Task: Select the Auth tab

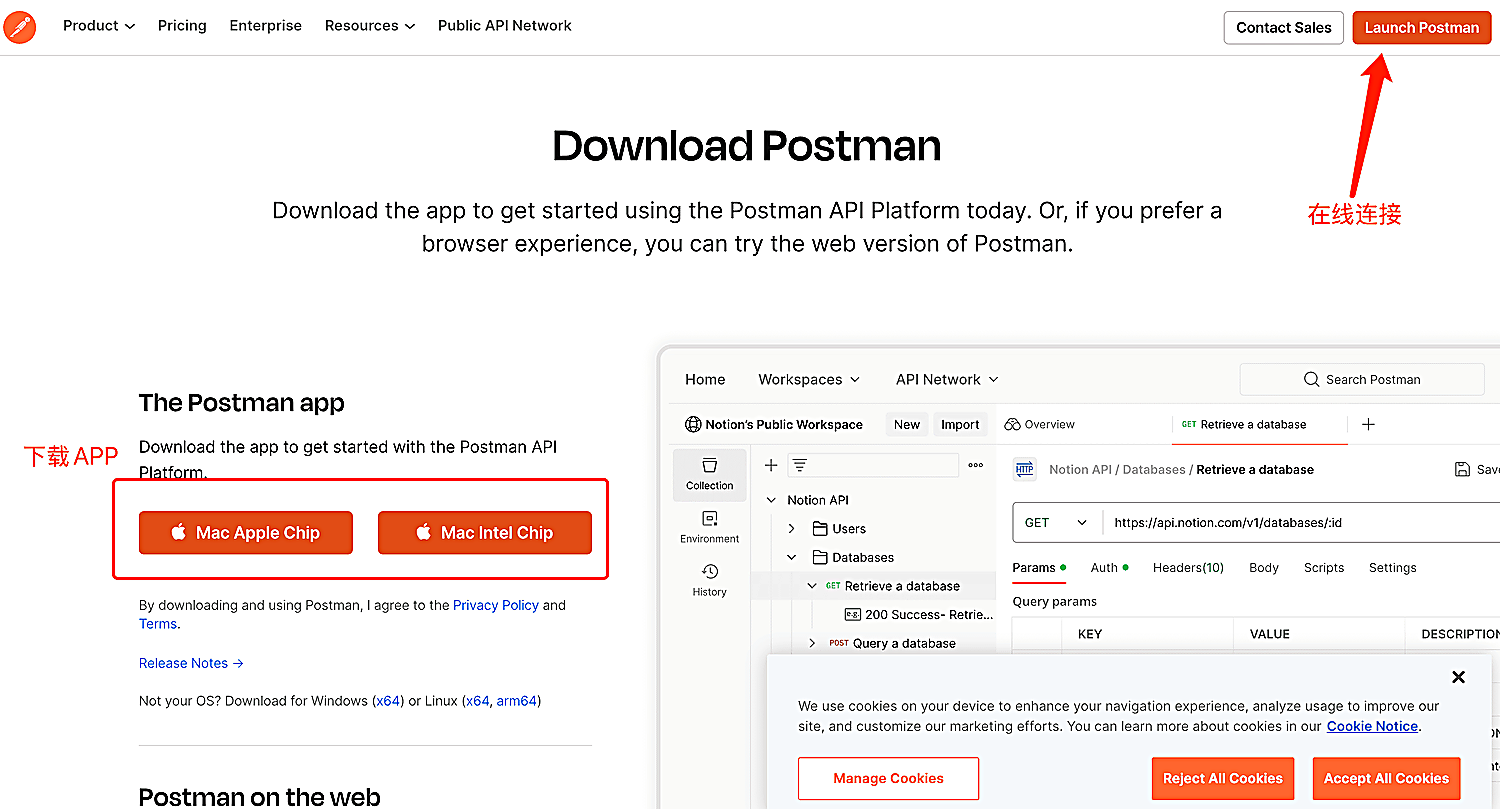Action: 1109,568
